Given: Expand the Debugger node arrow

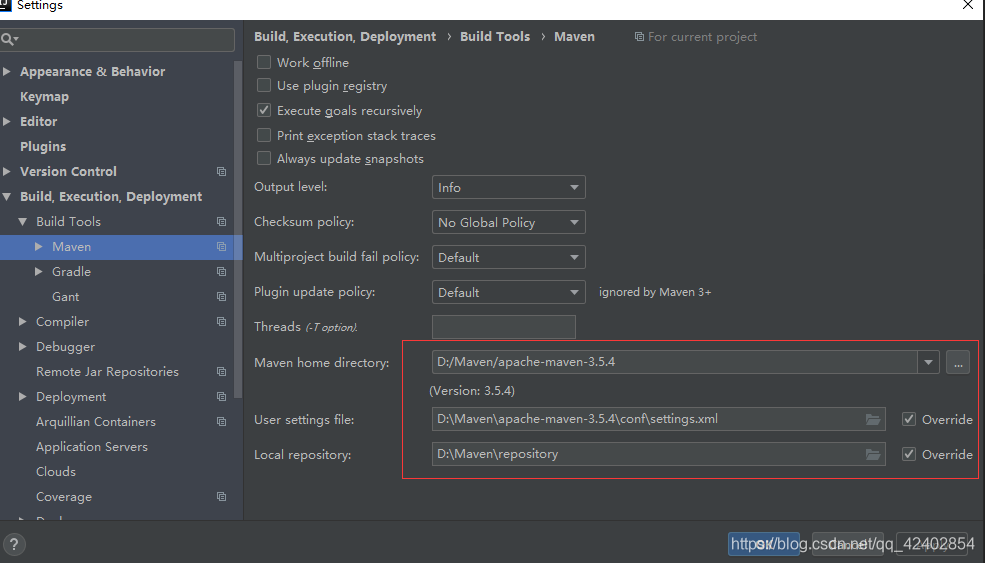Looking at the screenshot, I should point(23,347).
